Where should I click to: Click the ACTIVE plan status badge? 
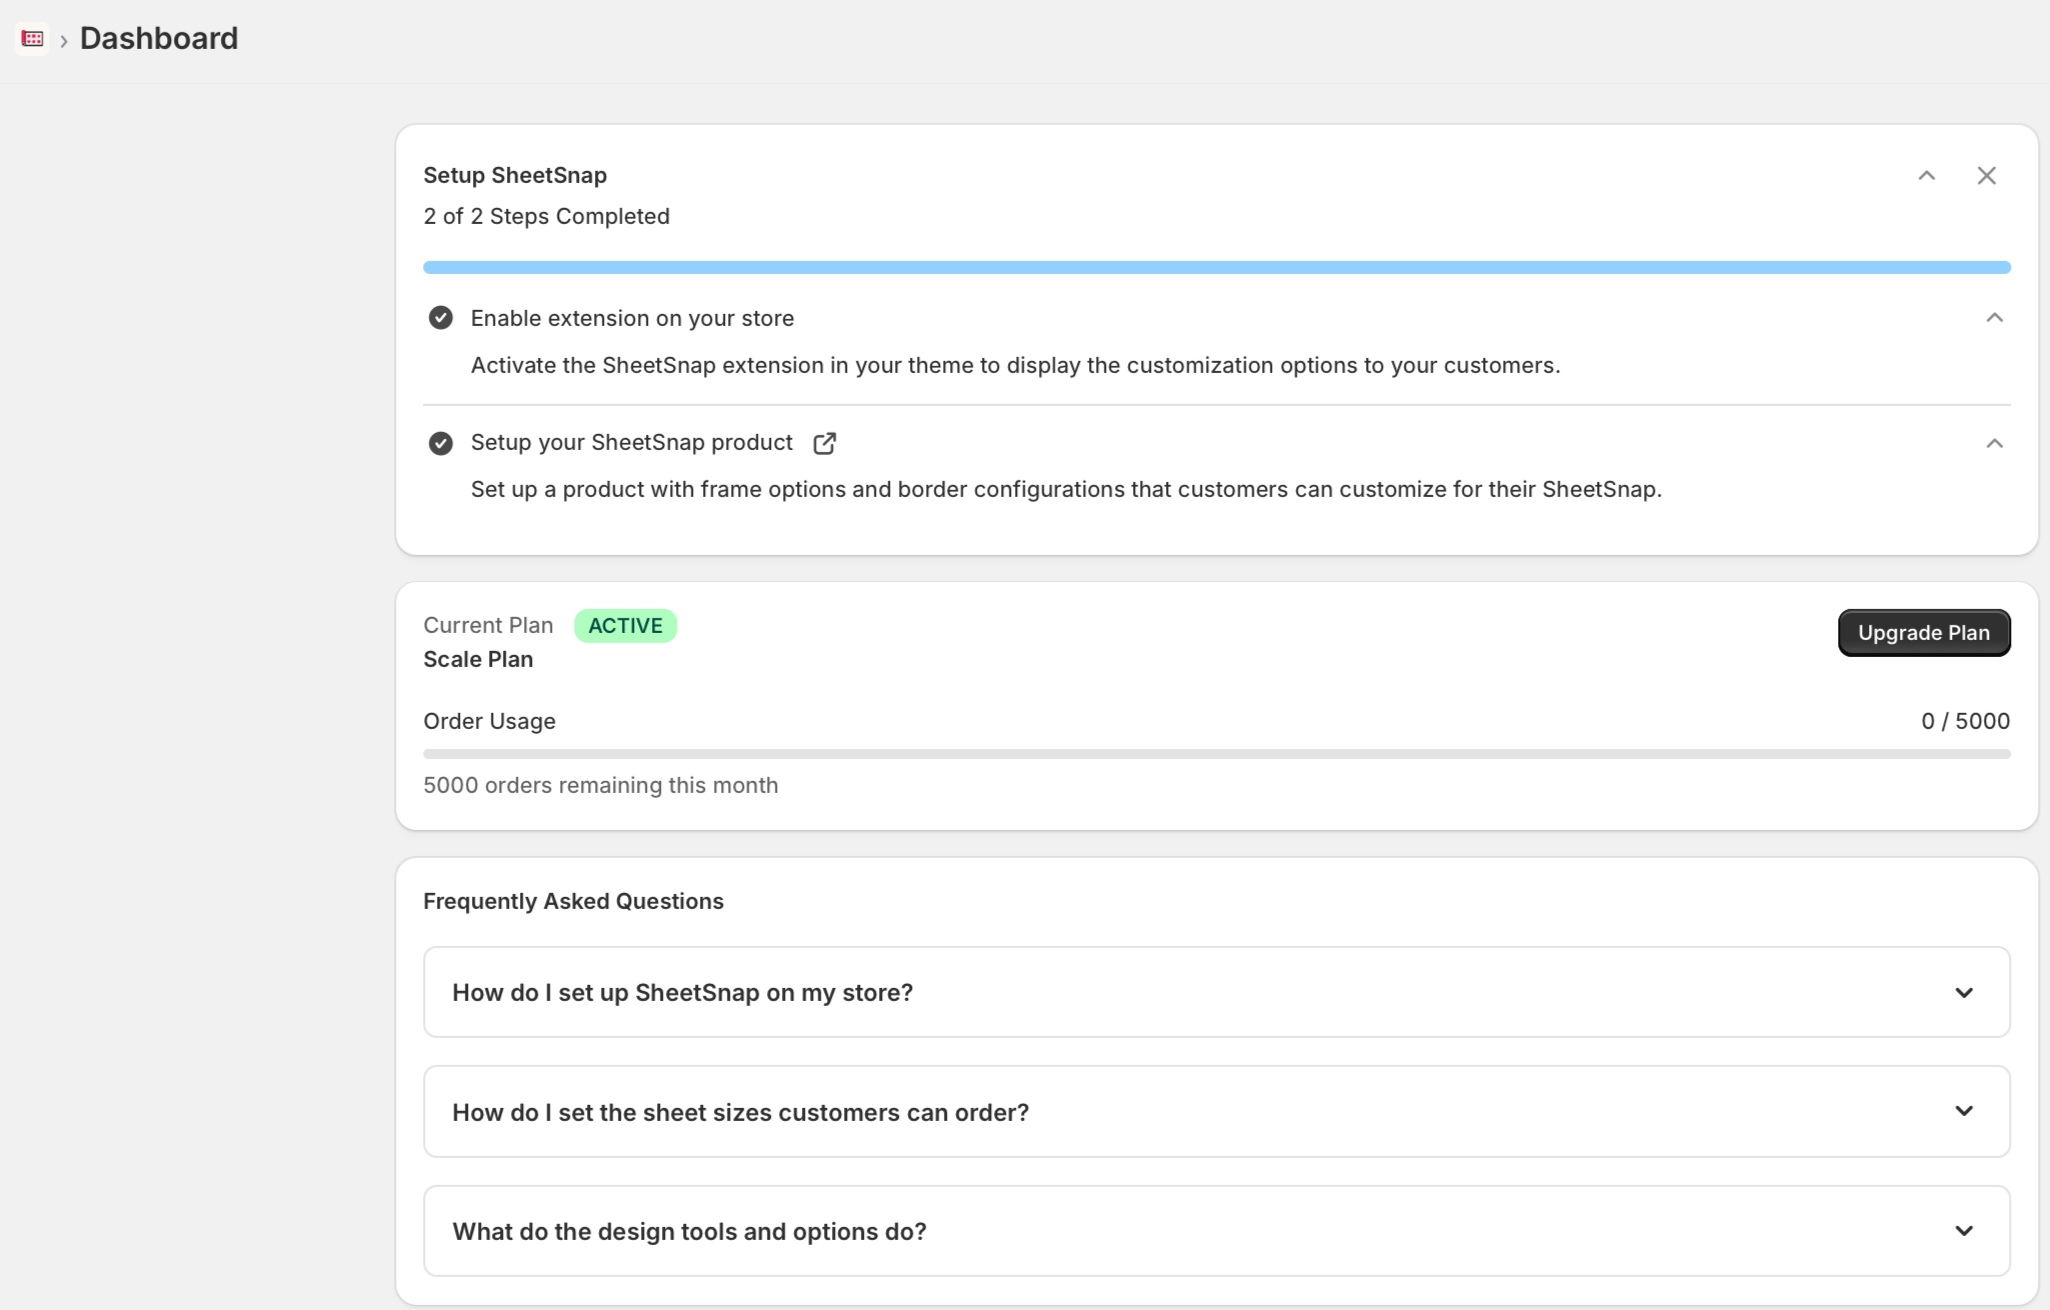pyautogui.click(x=625, y=626)
